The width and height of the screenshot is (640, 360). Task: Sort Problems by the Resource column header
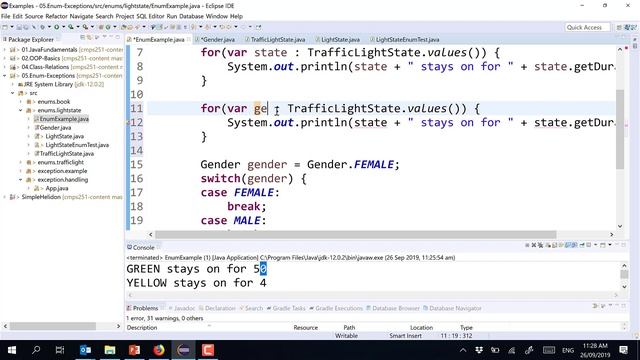[305, 328]
